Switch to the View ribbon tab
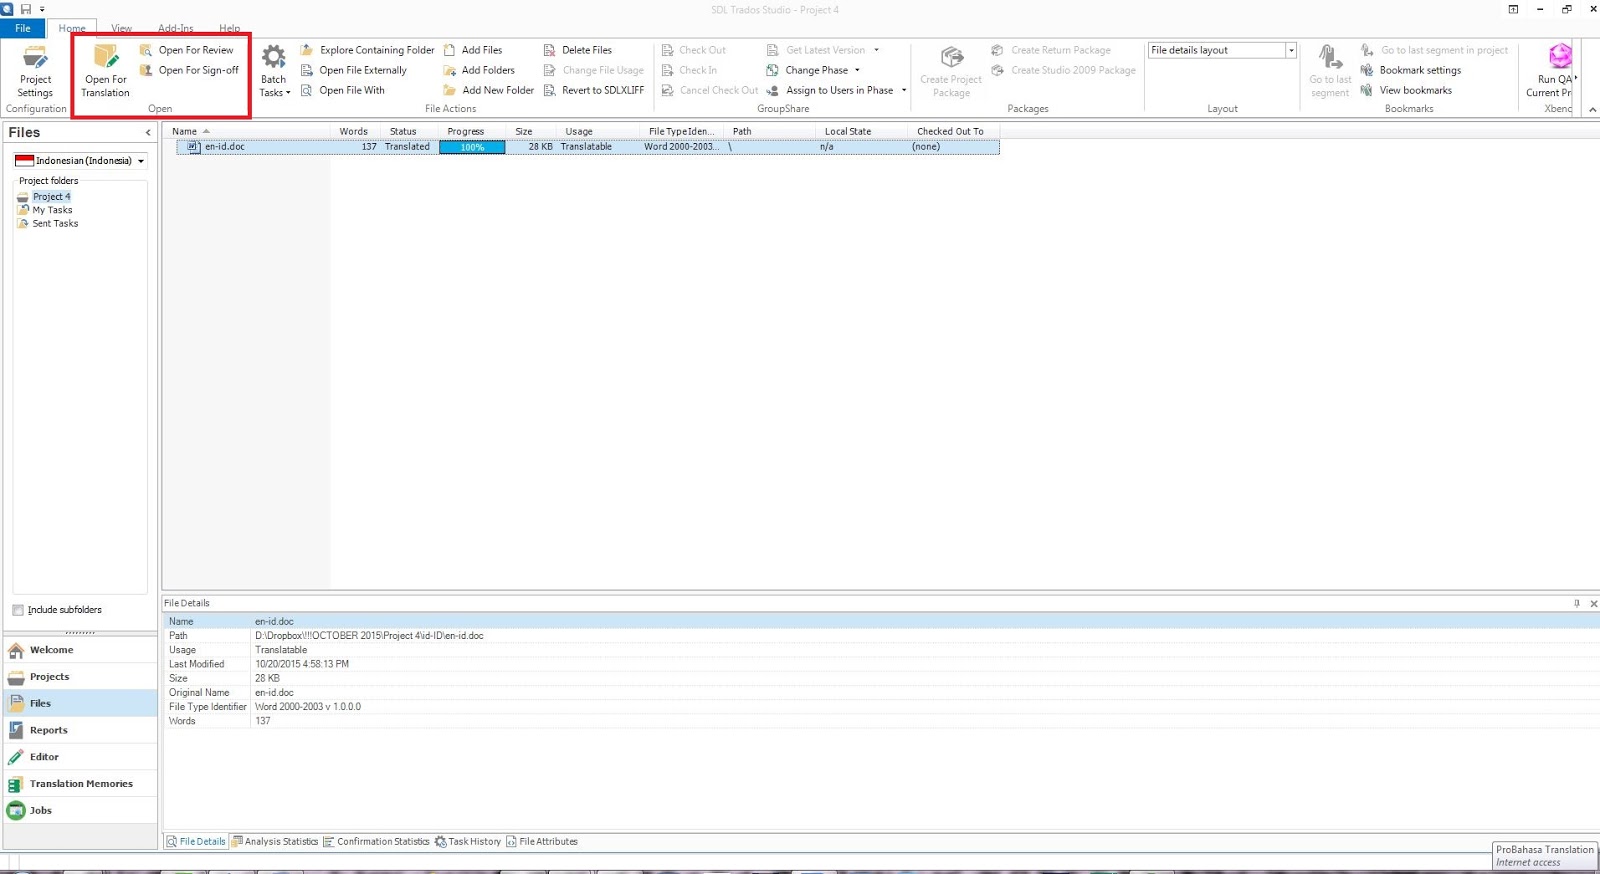The image size is (1600, 874). (122, 28)
